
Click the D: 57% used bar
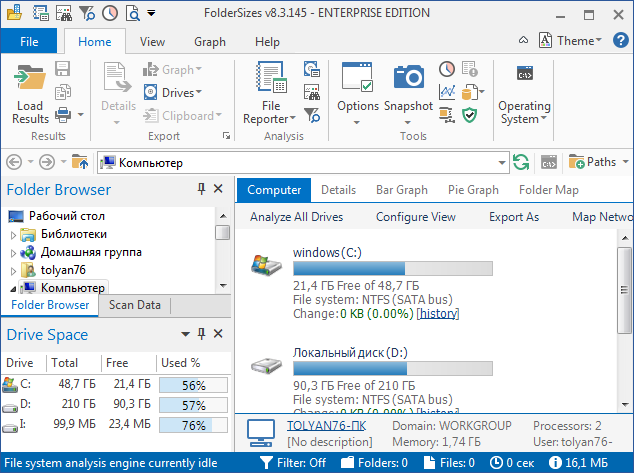pyautogui.click(x=193, y=405)
